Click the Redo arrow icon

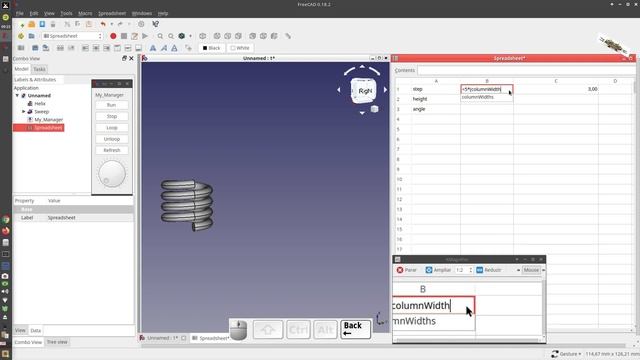(120, 24)
